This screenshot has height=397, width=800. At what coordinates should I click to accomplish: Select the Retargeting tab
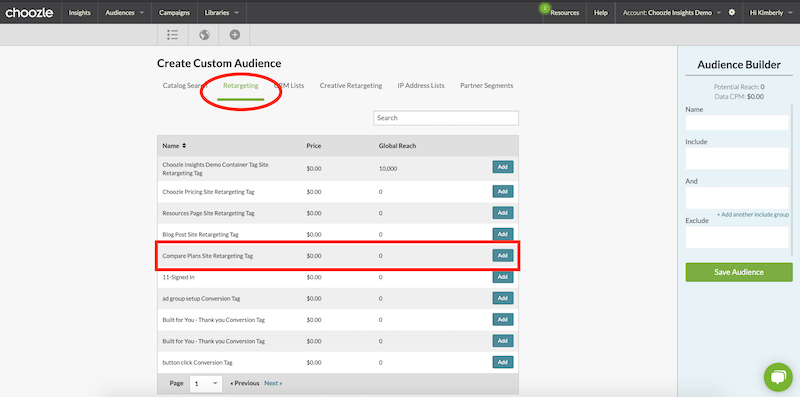point(241,86)
